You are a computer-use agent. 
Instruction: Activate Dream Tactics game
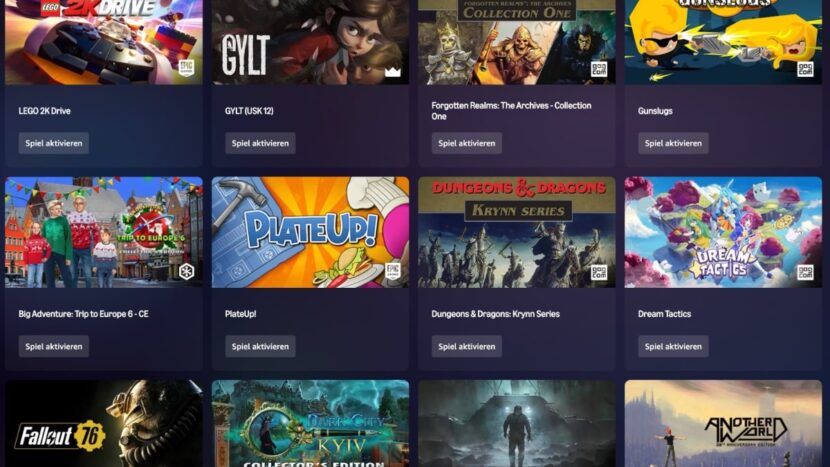click(x=673, y=346)
